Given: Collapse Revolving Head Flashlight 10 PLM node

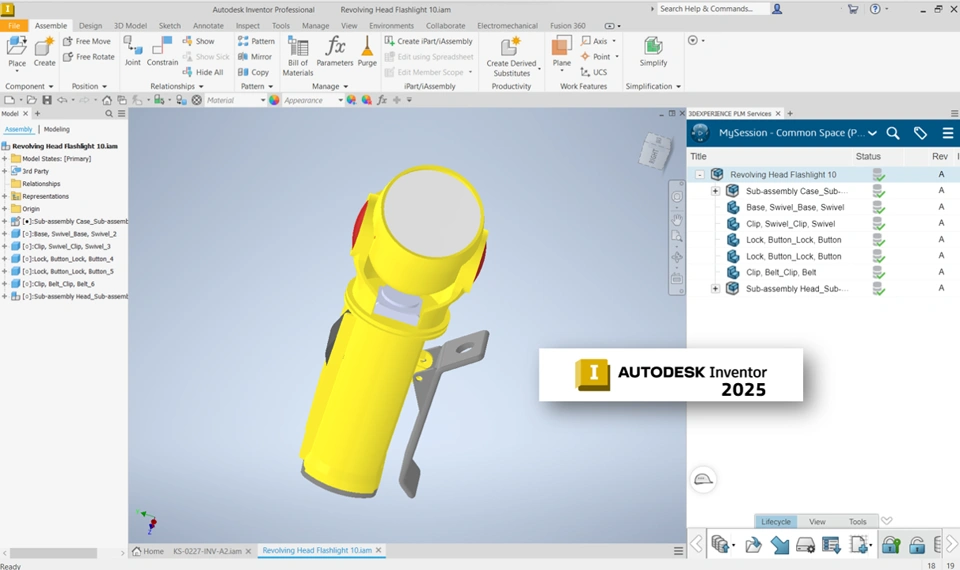Looking at the screenshot, I should [x=699, y=174].
